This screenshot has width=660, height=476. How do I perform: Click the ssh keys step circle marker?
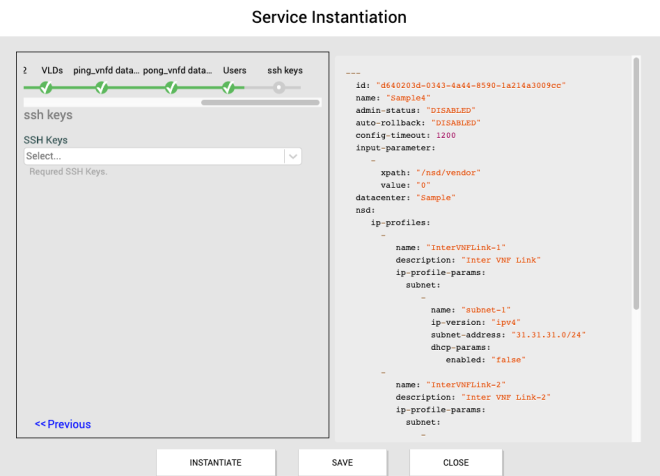click(279, 88)
